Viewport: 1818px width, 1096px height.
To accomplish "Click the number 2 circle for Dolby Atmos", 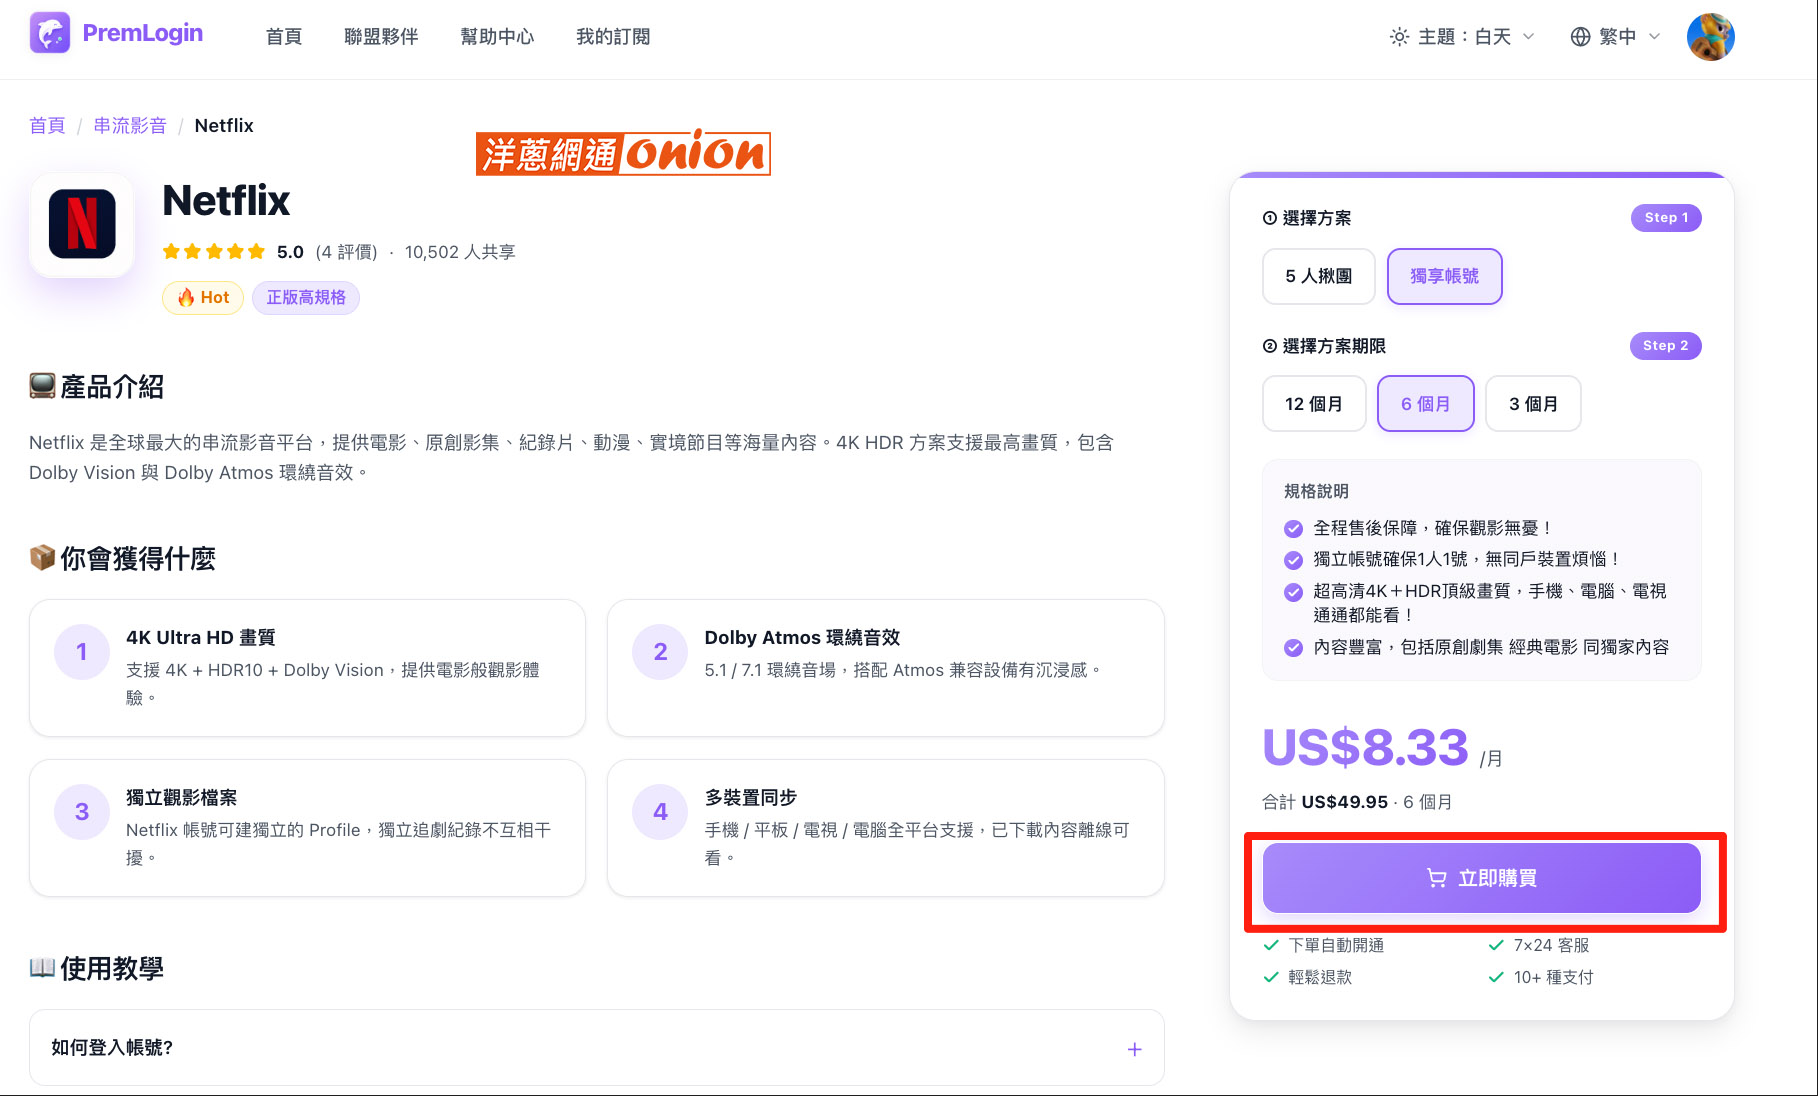I will tap(660, 652).
